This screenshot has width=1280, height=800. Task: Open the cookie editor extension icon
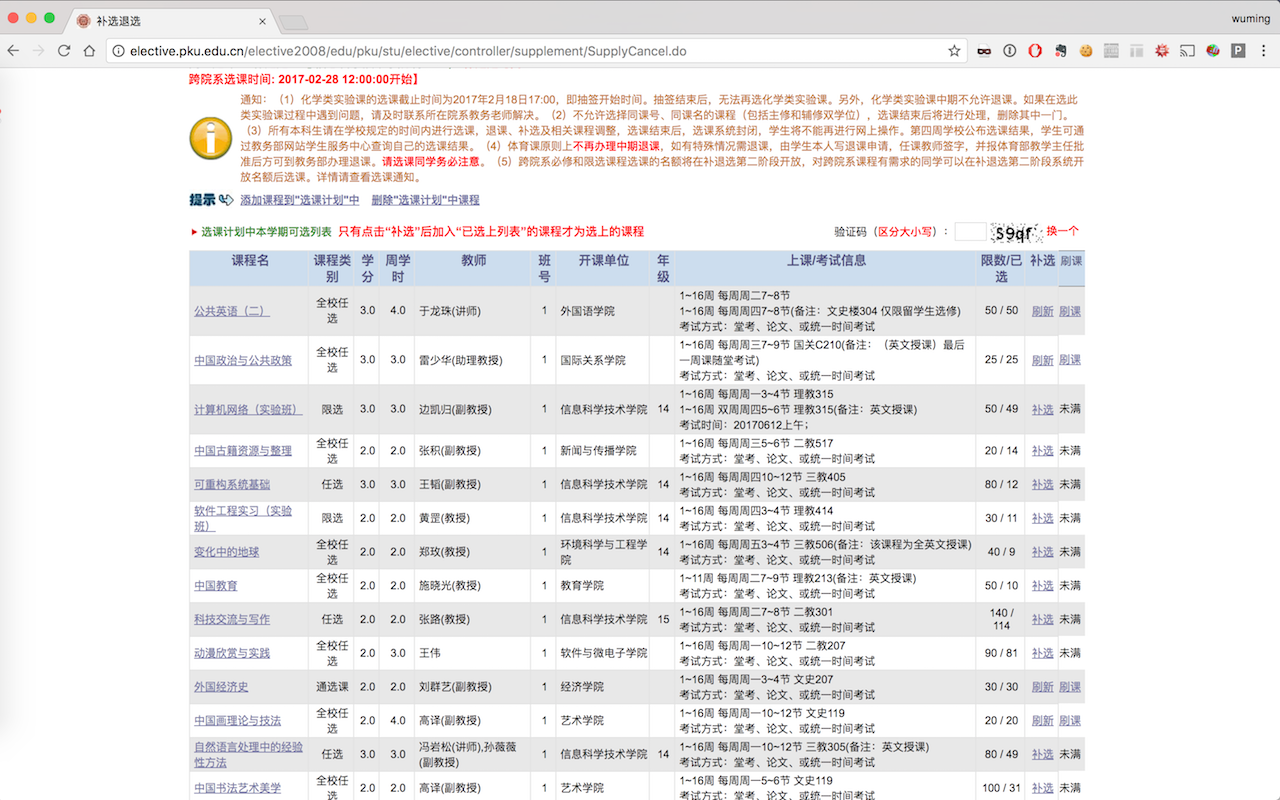1086,51
